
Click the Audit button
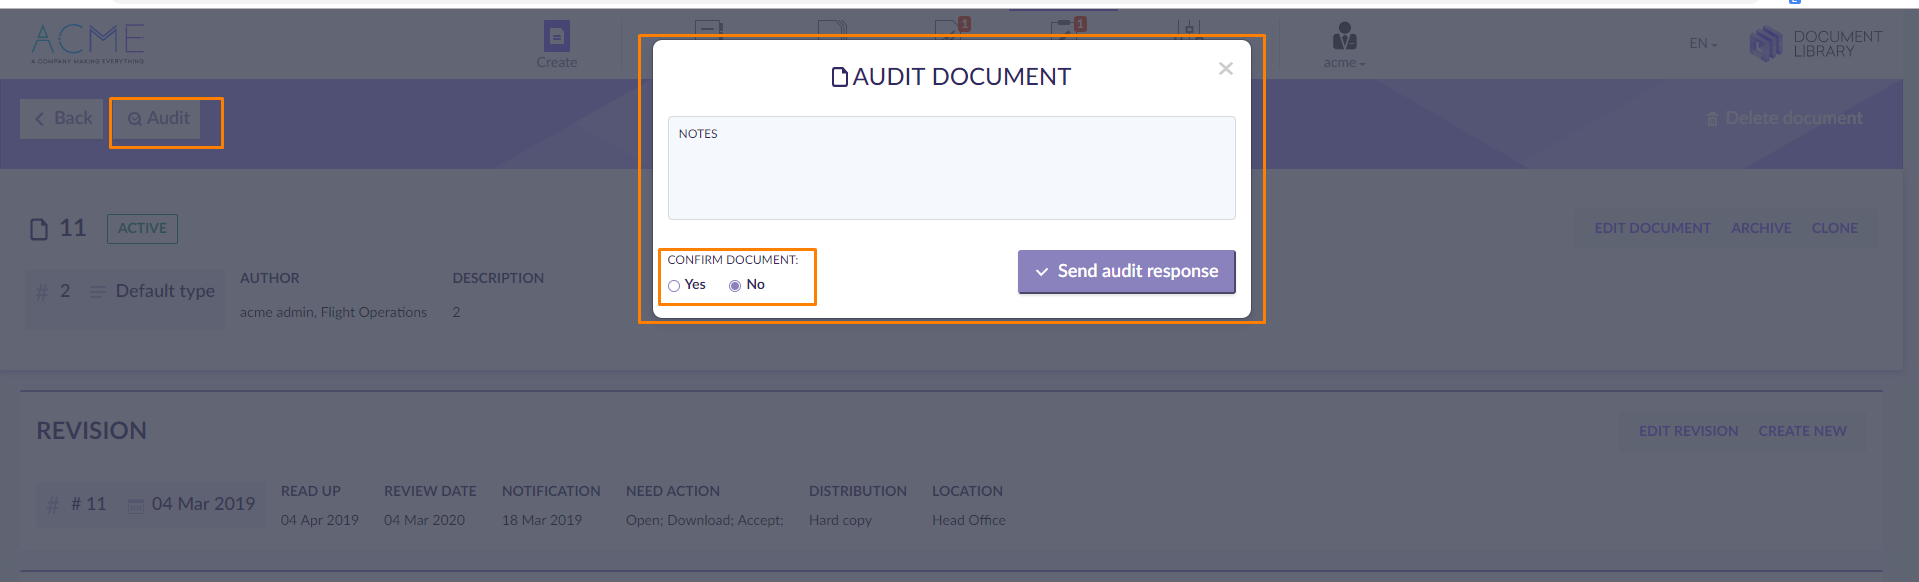[158, 119]
